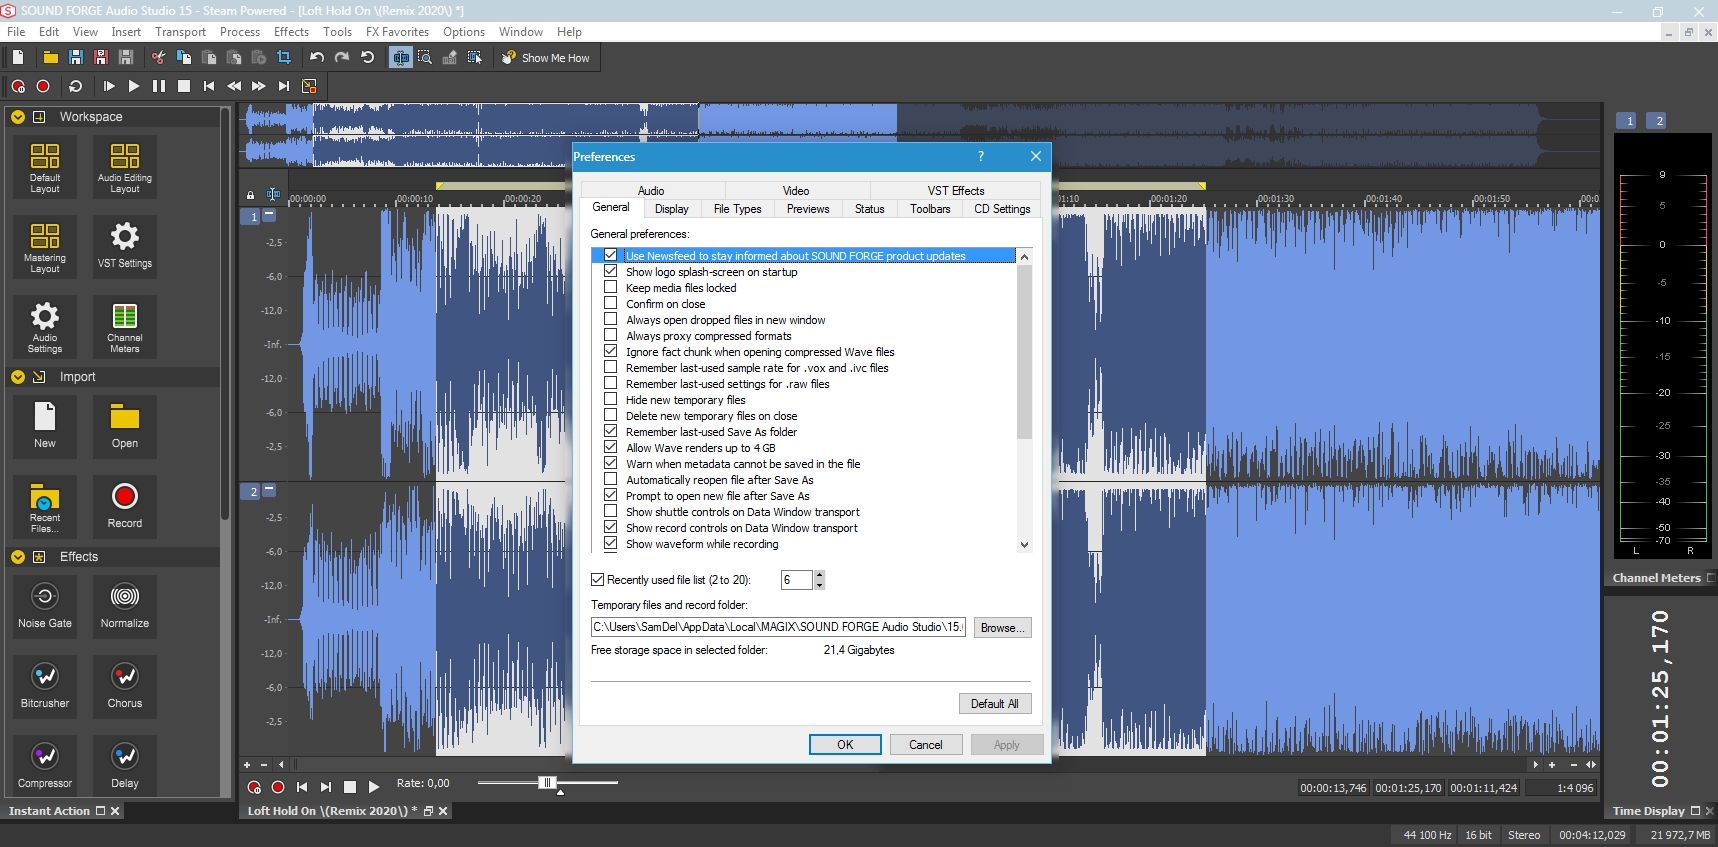The image size is (1718, 847).
Task: Enable Hide new temporary files
Action: pos(610,399)
